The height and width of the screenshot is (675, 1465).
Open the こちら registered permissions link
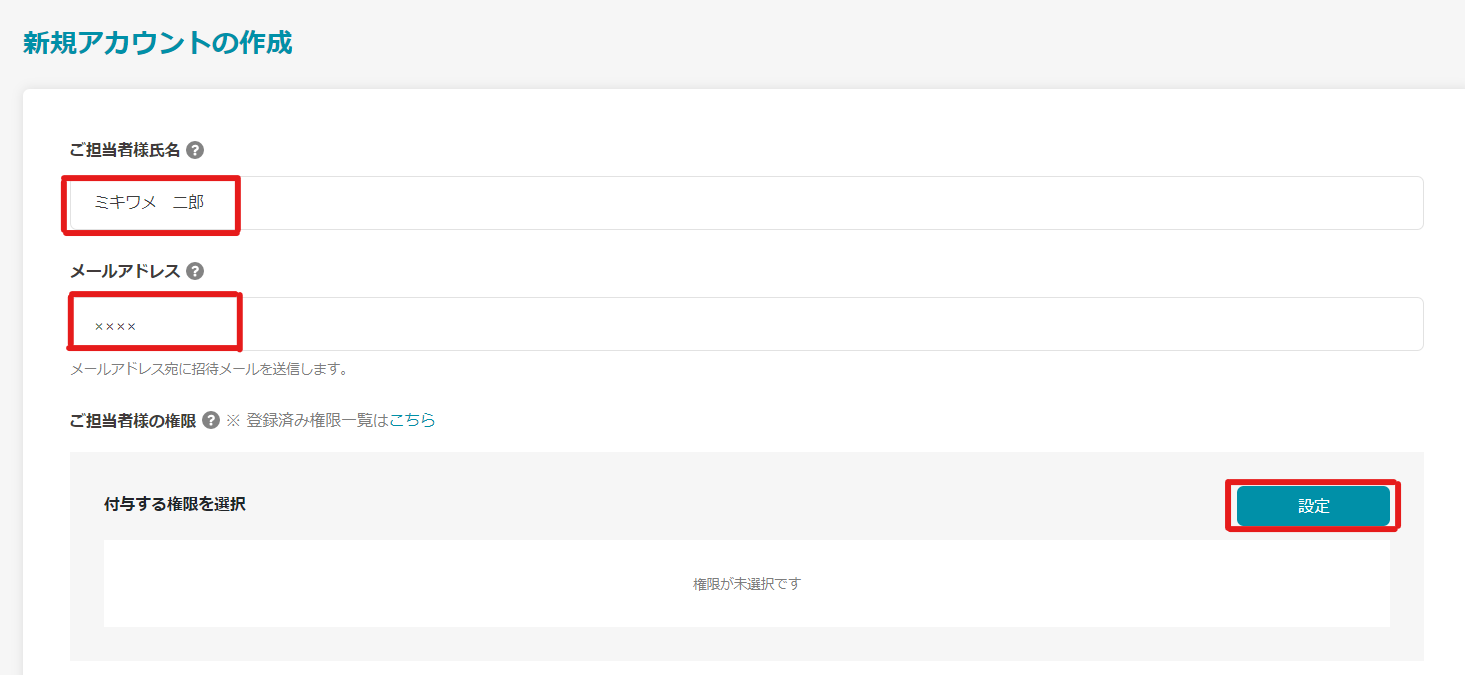click(x=412, y=421)
